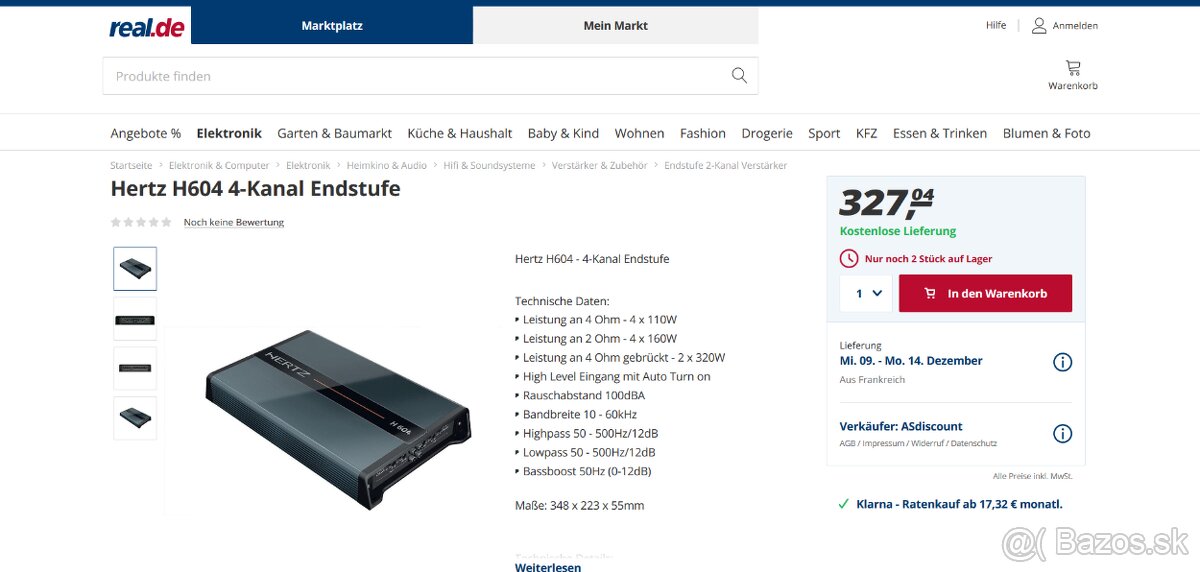The width and height of the screenshot is (1200, 572).
Task: Click the Anmelden link
Action: click(x=1075, y=26)
